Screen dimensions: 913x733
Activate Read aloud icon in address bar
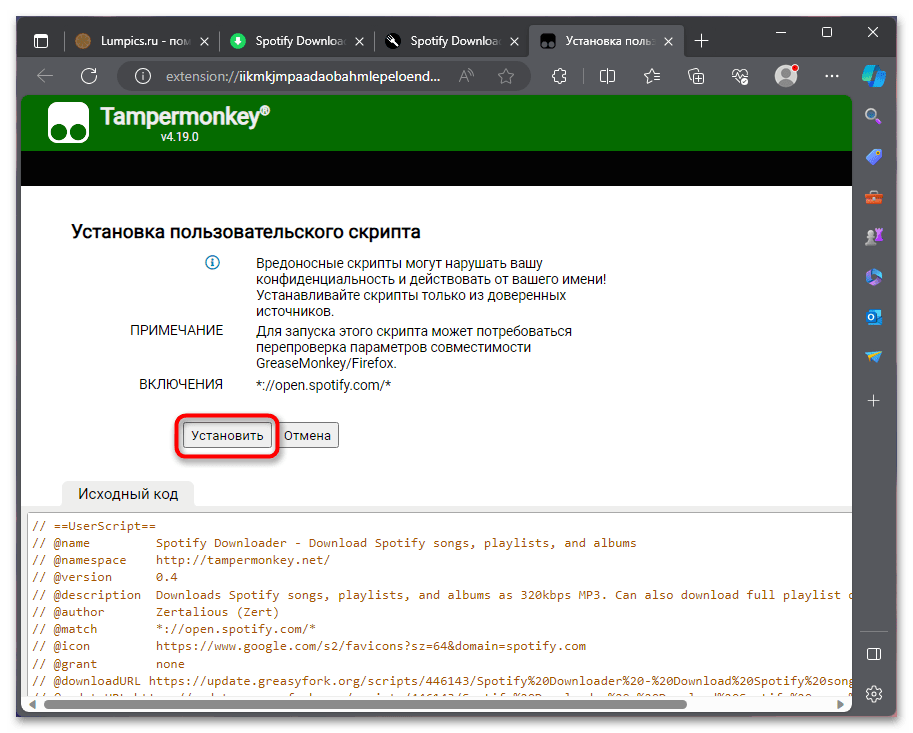pos(466,76)
